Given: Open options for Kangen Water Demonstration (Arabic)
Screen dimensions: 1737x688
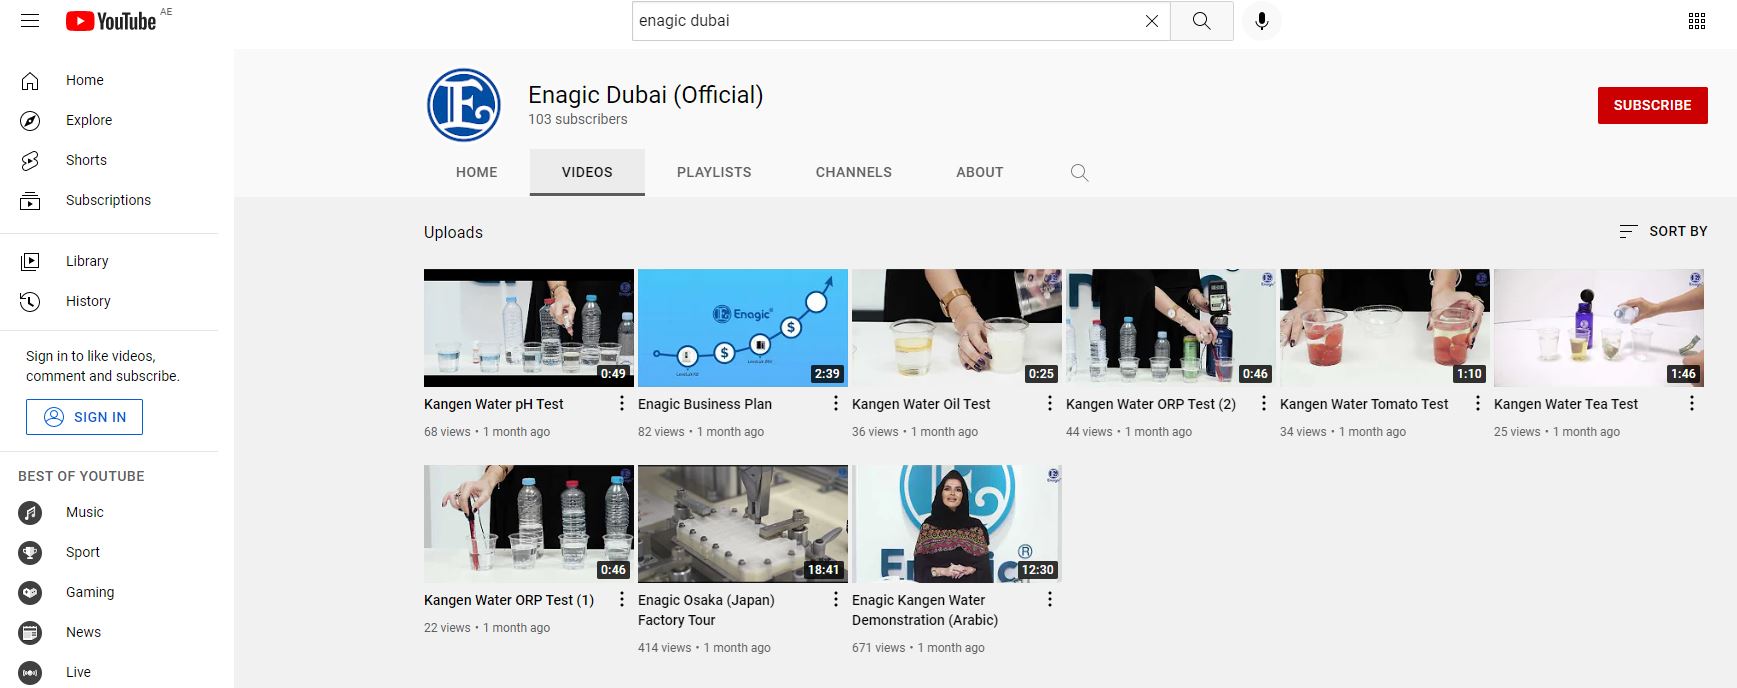Looking at the screenshot, I should 1050,599.
